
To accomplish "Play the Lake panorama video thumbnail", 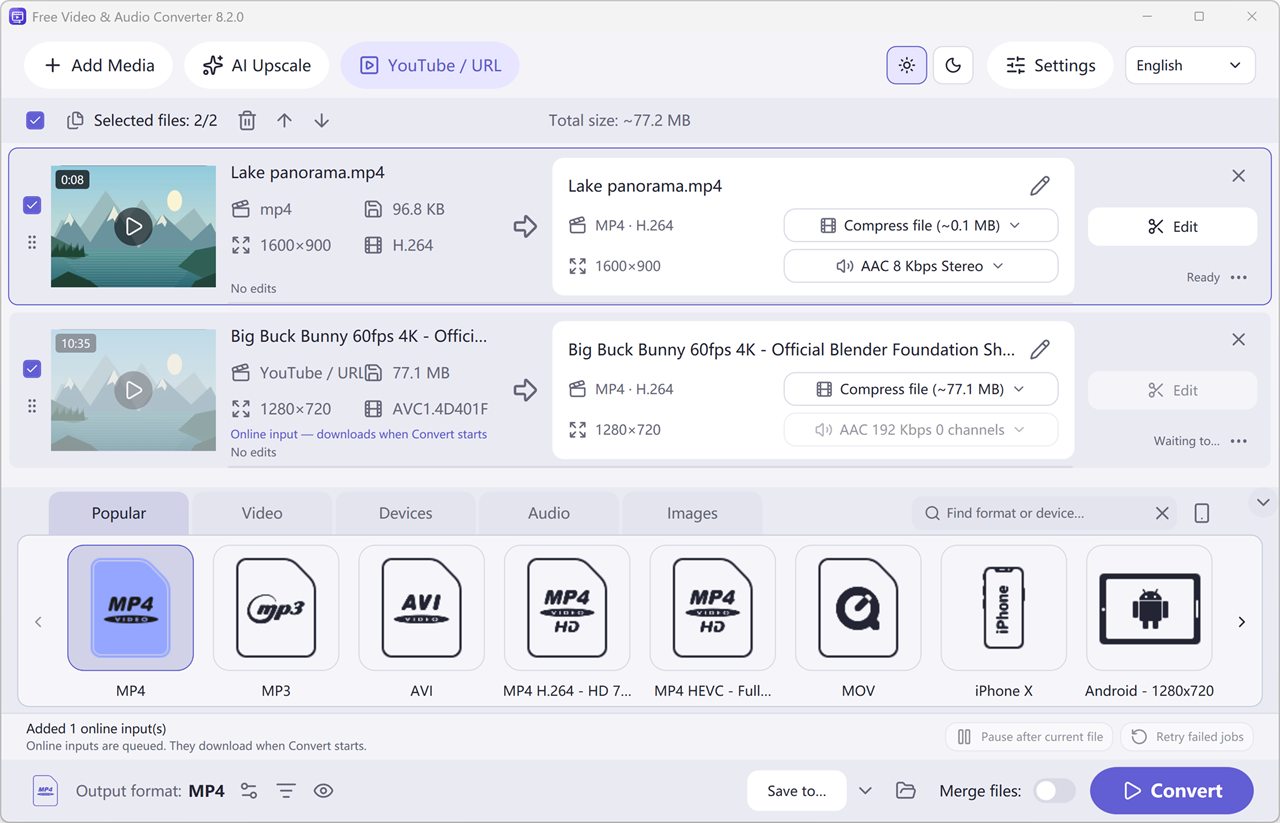I will pos(133,226).
